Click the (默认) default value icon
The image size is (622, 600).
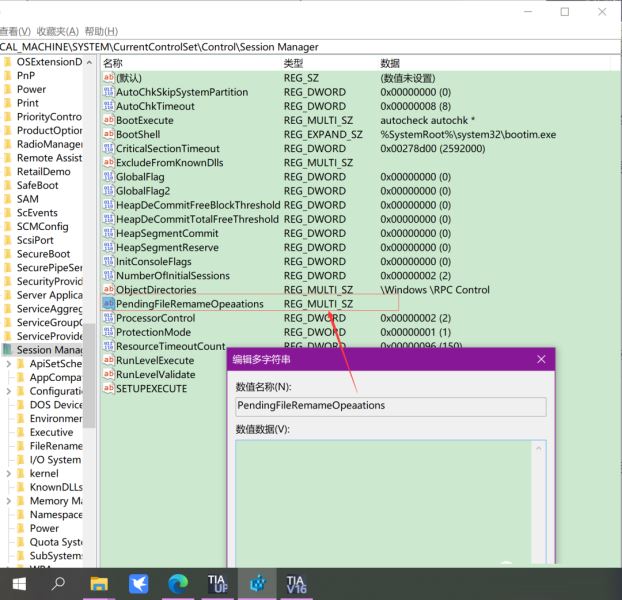(x=108, y=78)
